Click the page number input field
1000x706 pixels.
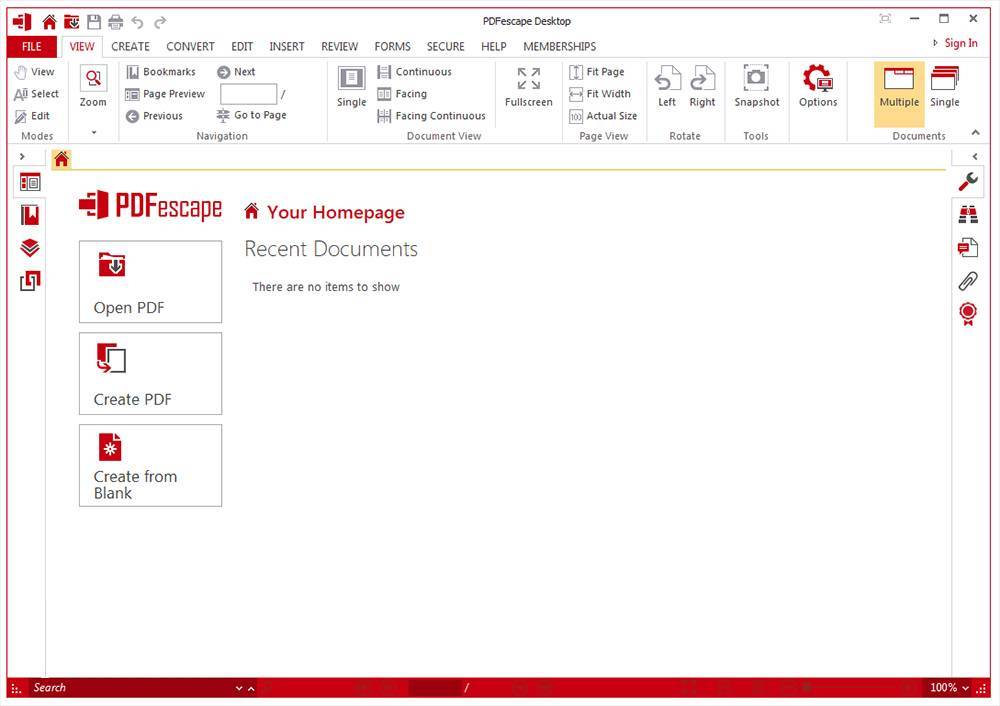pyautogui.click(x=248, y=94)
